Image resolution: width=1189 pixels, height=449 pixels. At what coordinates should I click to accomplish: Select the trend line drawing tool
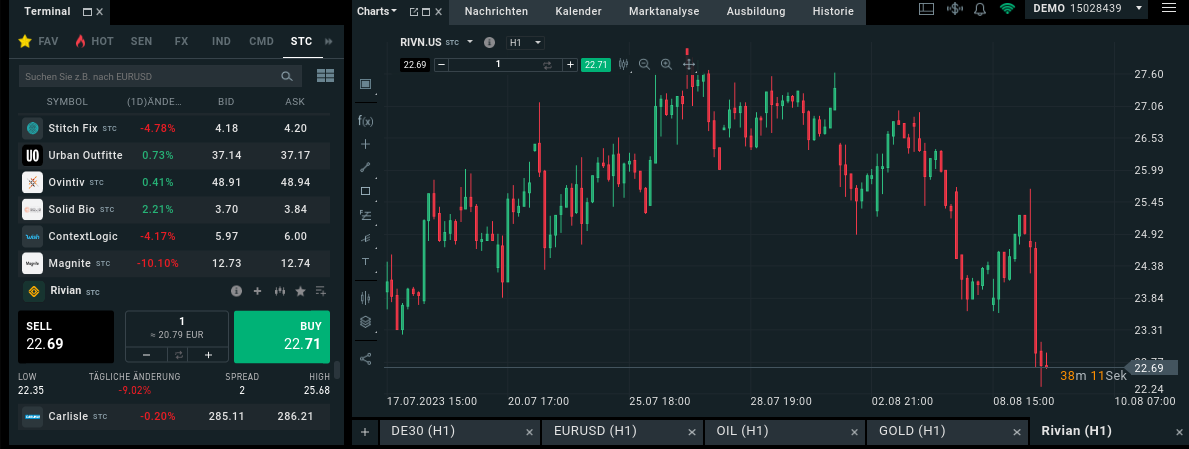click(365, 168)
